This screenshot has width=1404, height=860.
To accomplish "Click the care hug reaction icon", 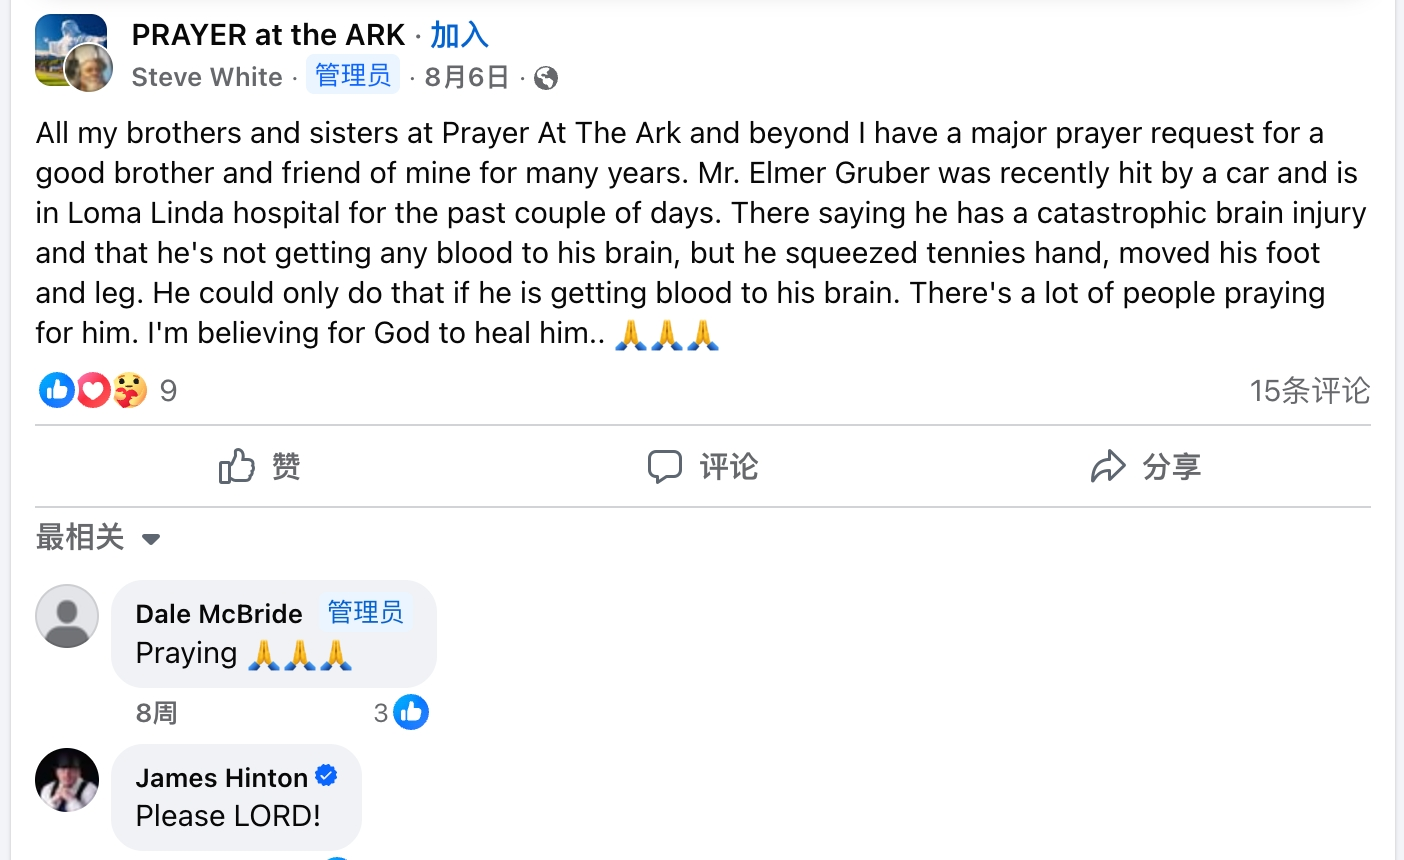I will tap(130, 390).
